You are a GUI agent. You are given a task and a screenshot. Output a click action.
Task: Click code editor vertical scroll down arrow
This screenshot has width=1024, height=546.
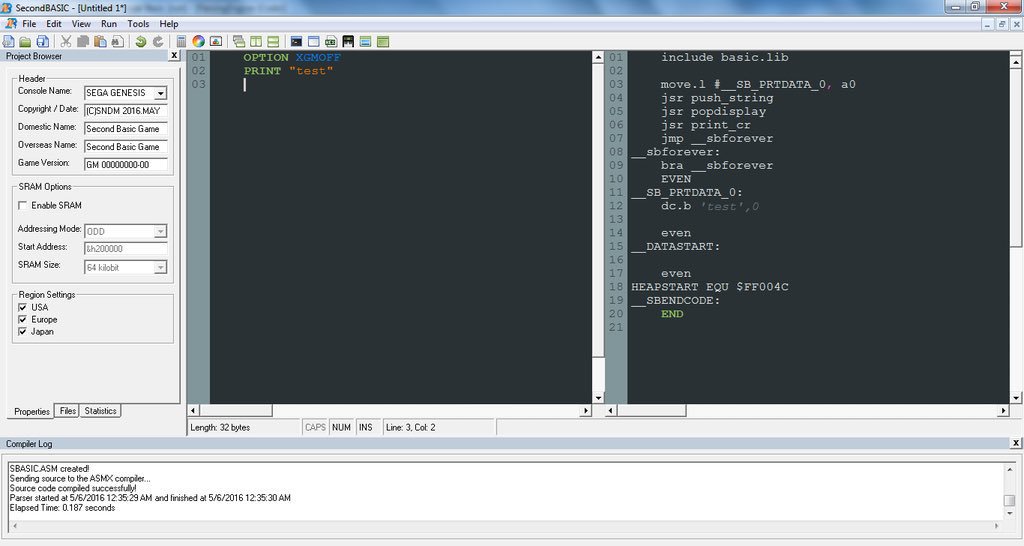598,398
